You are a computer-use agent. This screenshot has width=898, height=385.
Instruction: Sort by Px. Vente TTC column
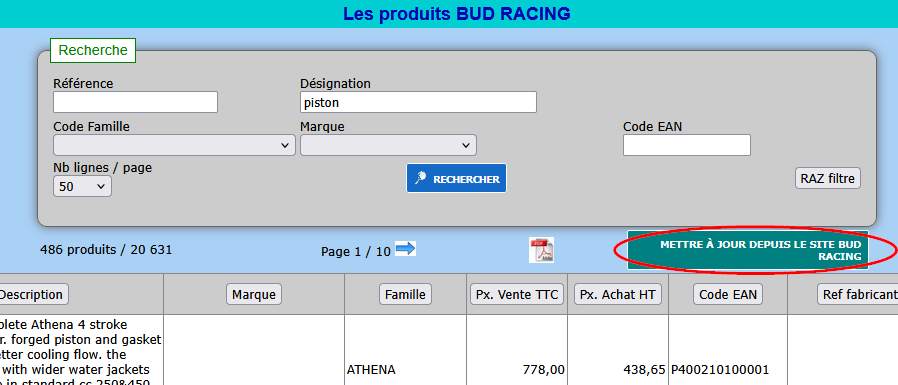click(517, 294)
